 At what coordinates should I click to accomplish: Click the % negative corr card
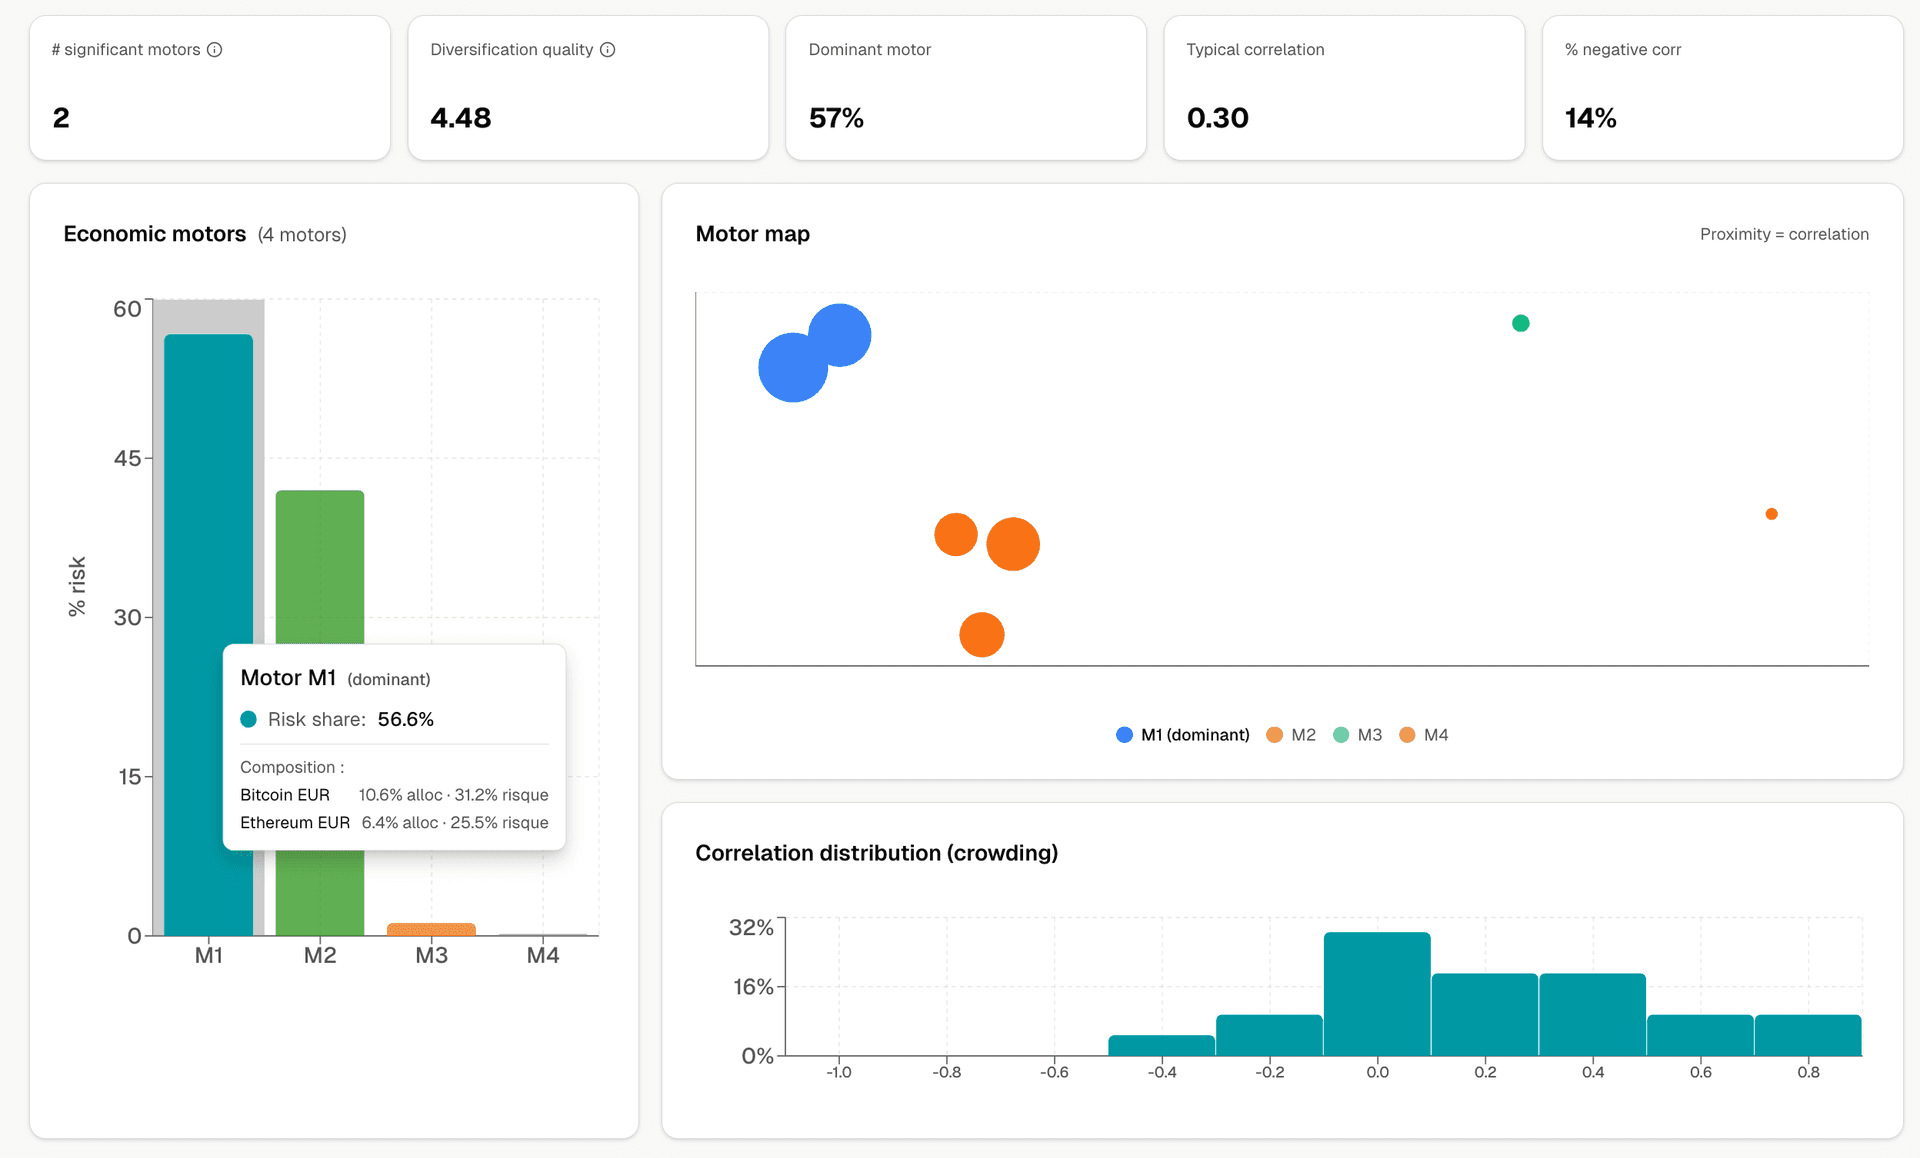[x=1721, y=88]
